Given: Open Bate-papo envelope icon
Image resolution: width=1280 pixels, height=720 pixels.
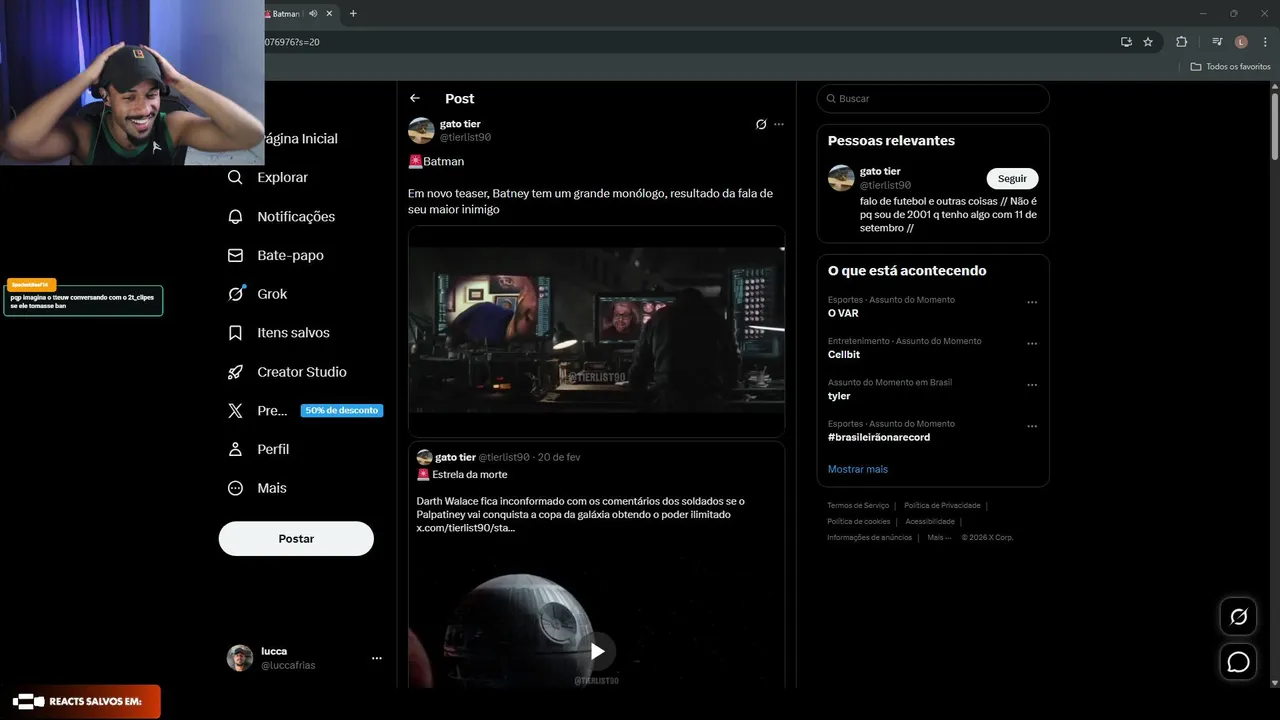Looking at the screenshot, I should tap(235, 255).
